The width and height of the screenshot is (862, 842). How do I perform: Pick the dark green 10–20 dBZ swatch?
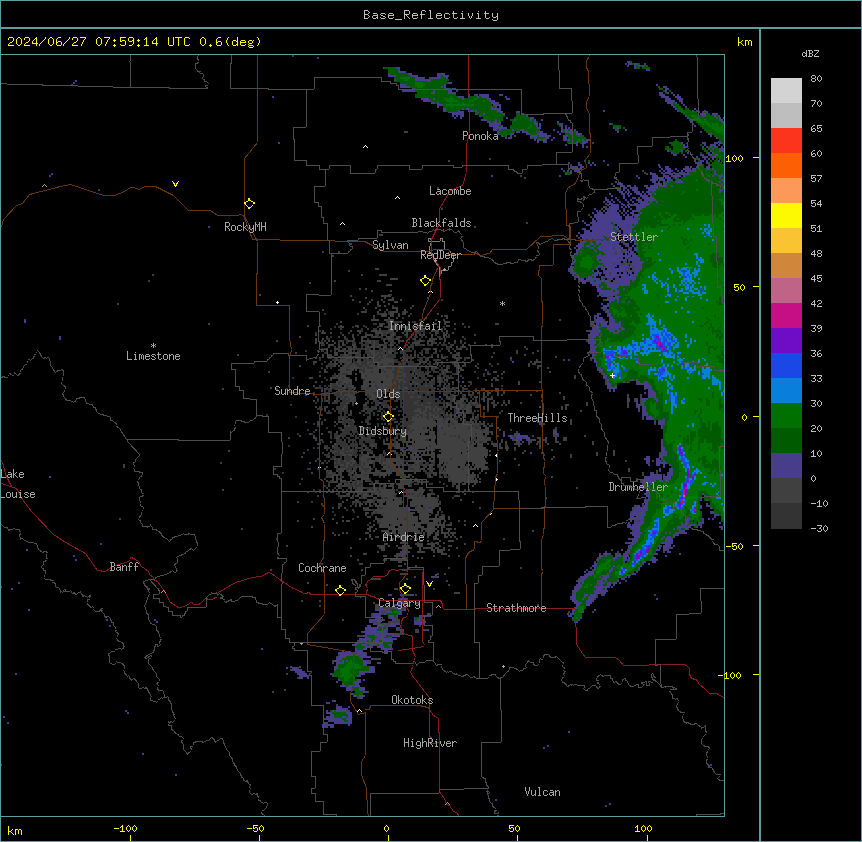(786, 440)
